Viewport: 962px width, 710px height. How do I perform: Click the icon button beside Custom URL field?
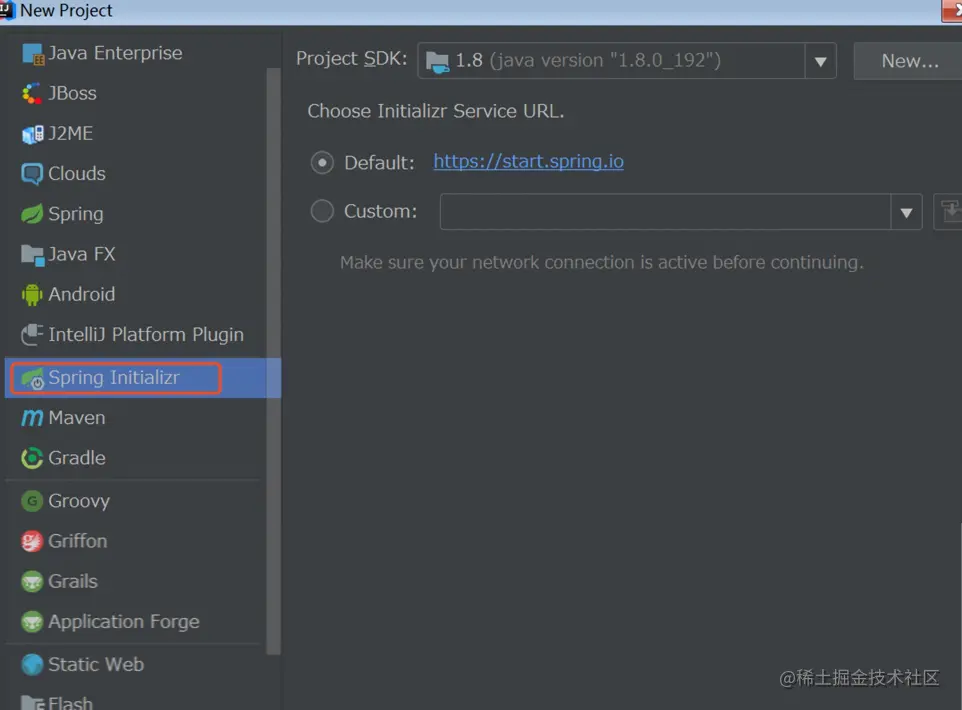[x=949, y=212]
